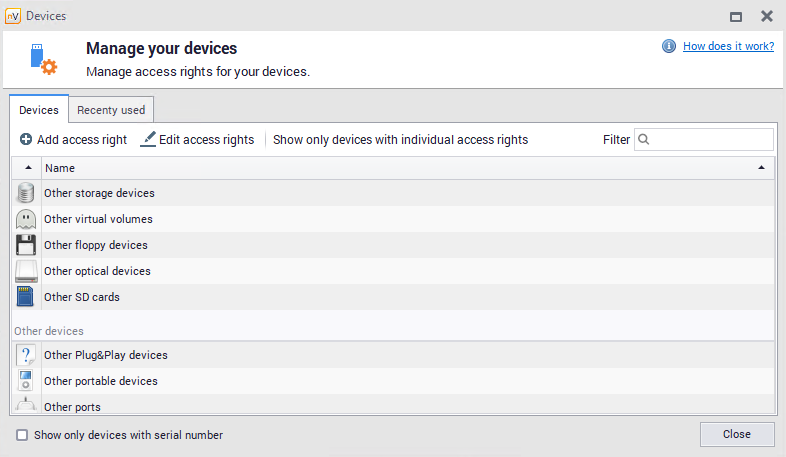786x457 pixels.
Task: Switch to the Recenty used tab
Action: [111, 110]
